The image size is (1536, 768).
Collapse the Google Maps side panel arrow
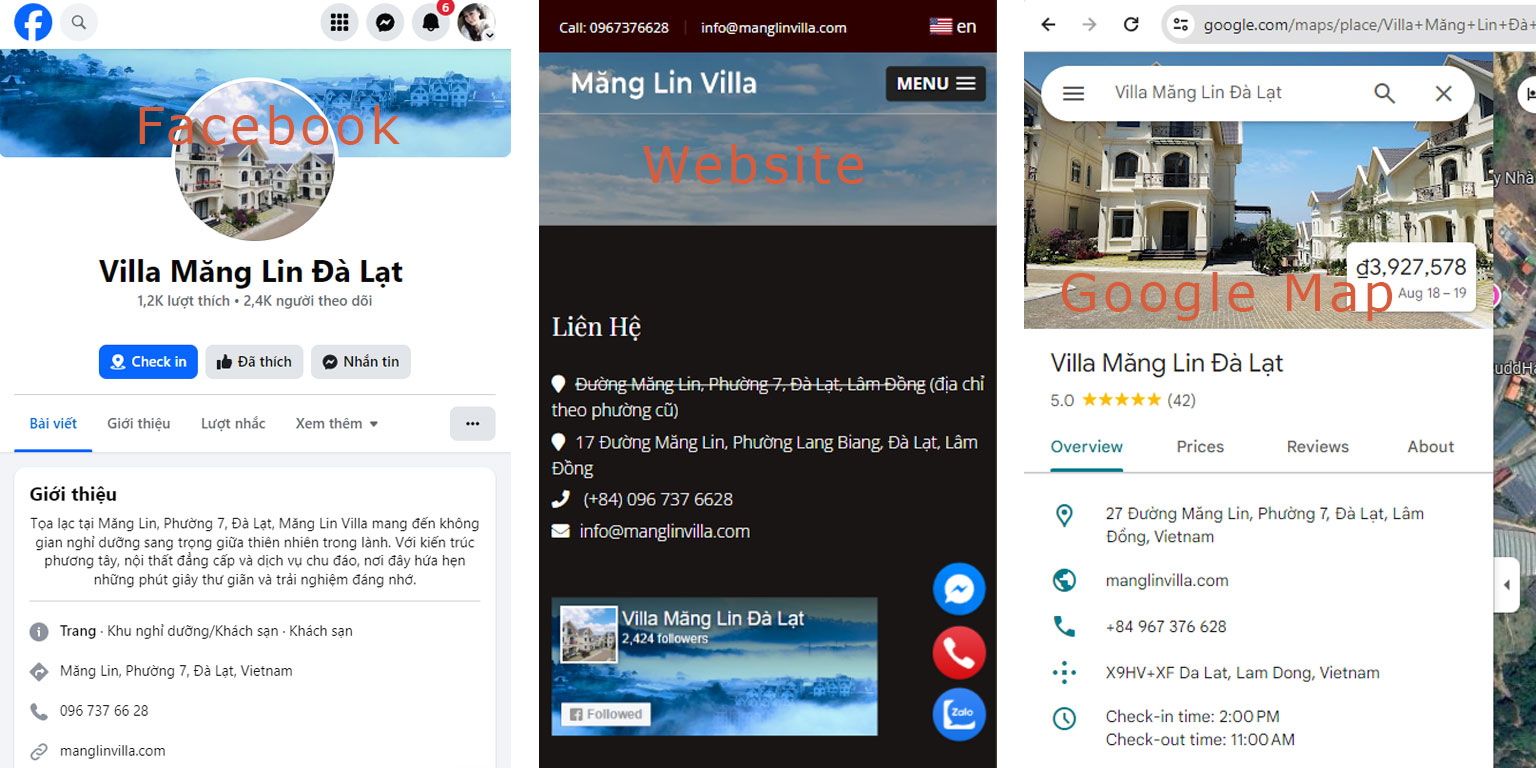pos(1507,585)
